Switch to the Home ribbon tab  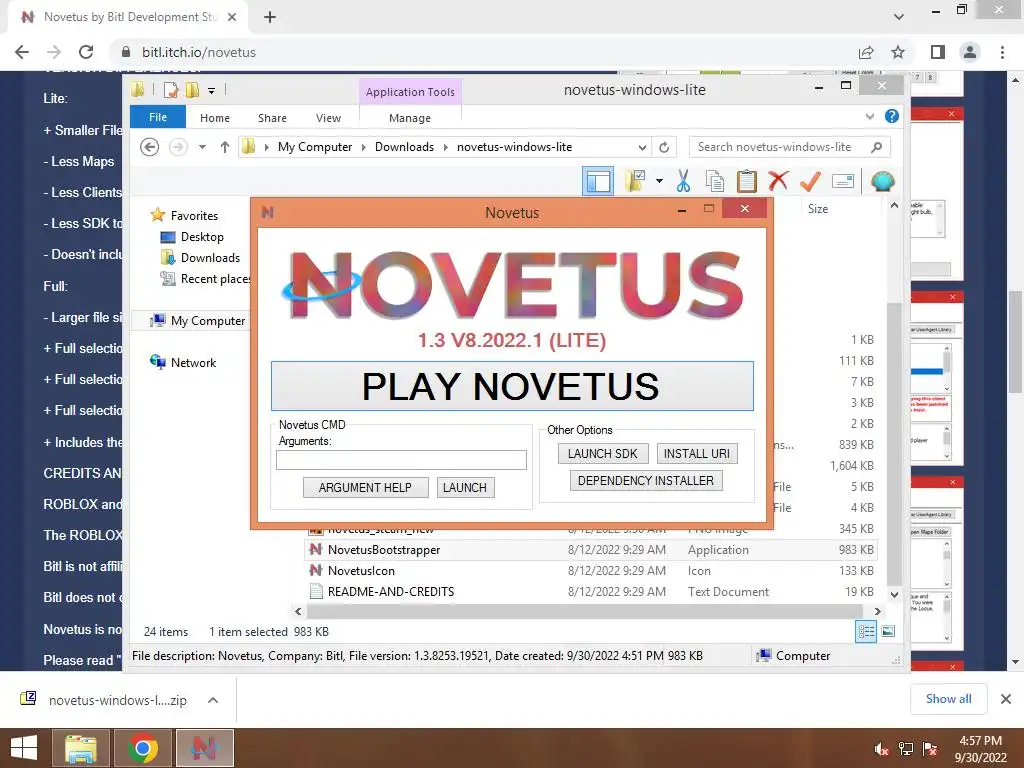pyautogui.click(x=215, y=118)
